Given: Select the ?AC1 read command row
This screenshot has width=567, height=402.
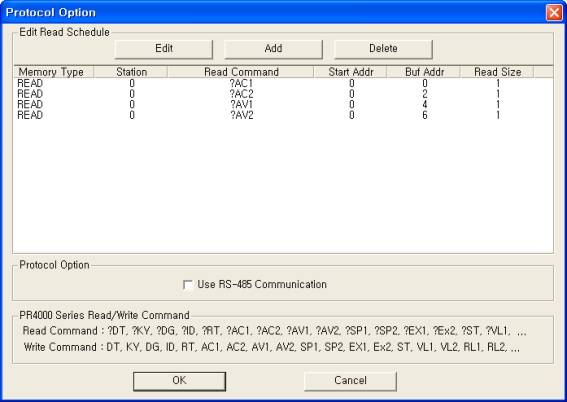Looking at the screenshot, I should 283,84.
